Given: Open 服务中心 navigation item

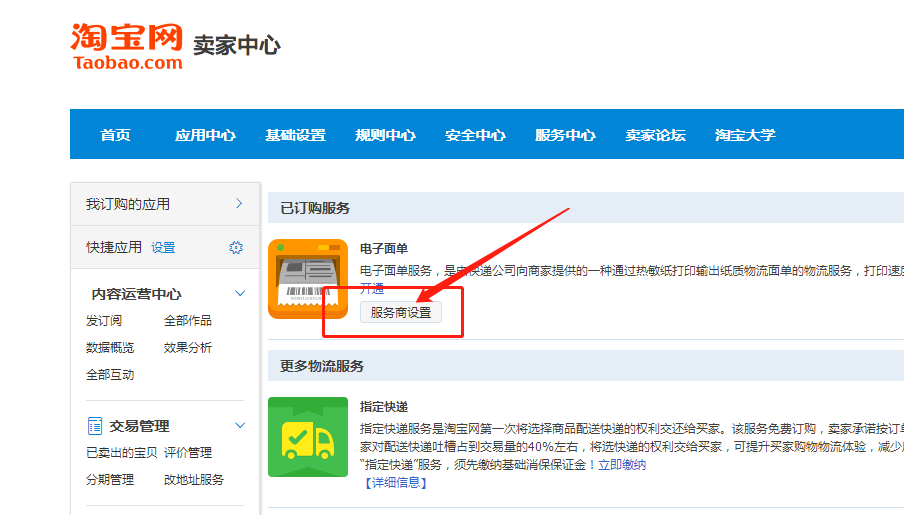Looking at the screenshot, I should coord(565,135).
